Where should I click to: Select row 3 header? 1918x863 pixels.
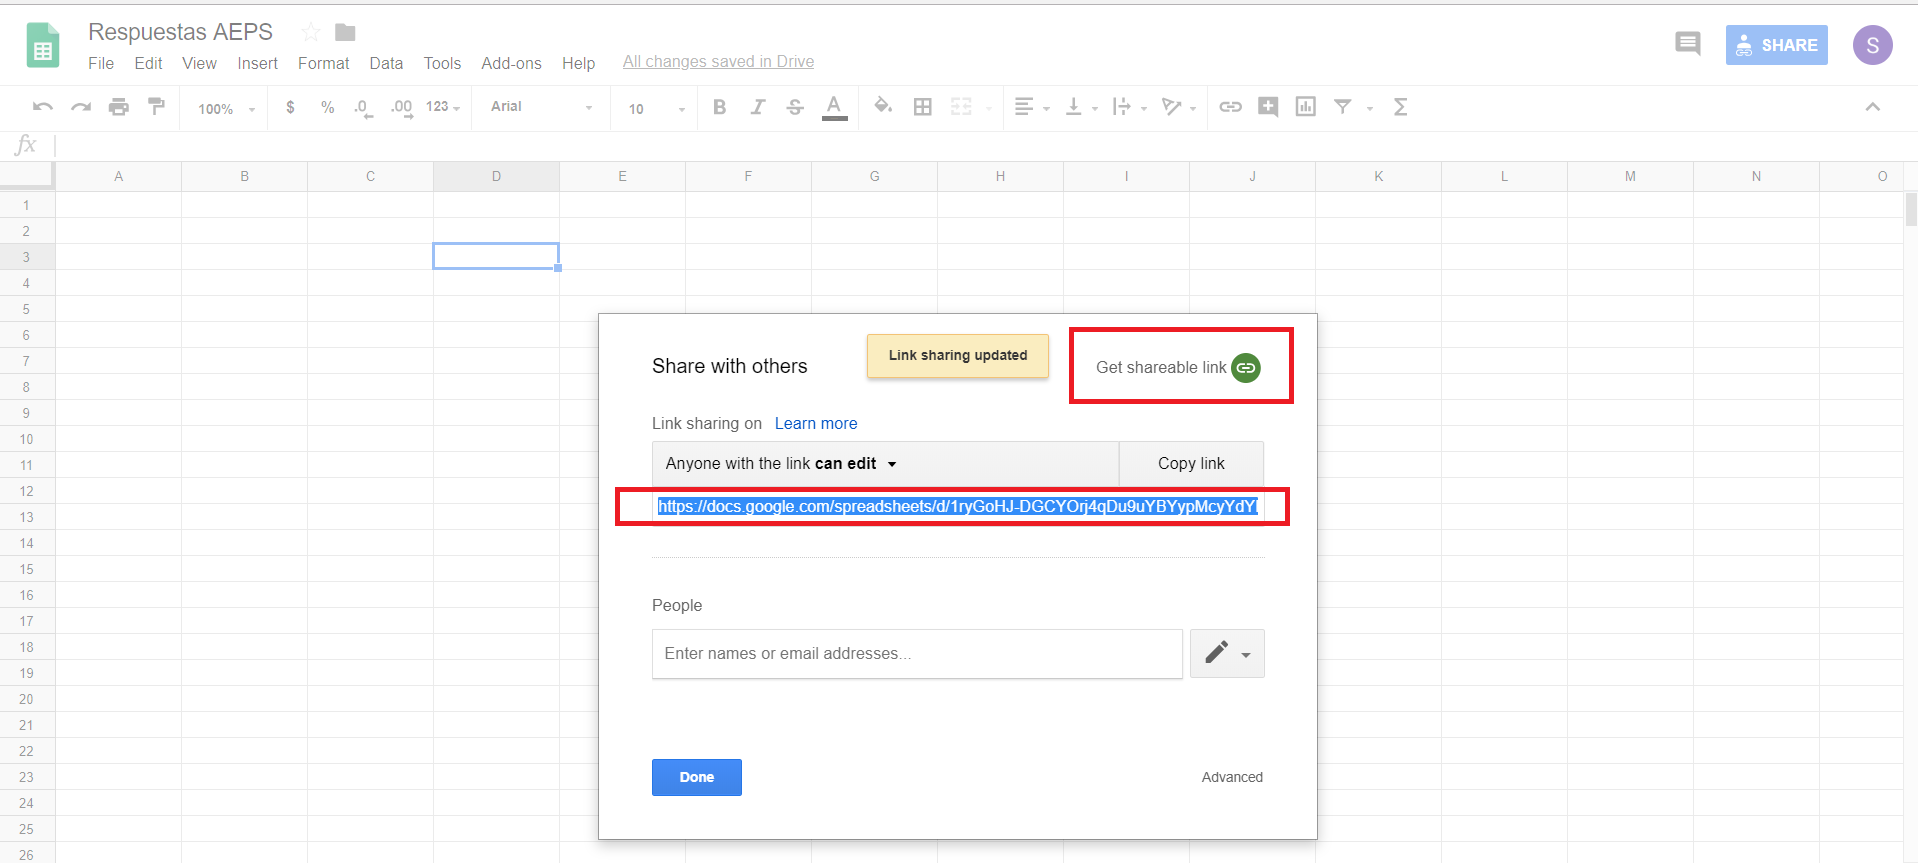26,257
